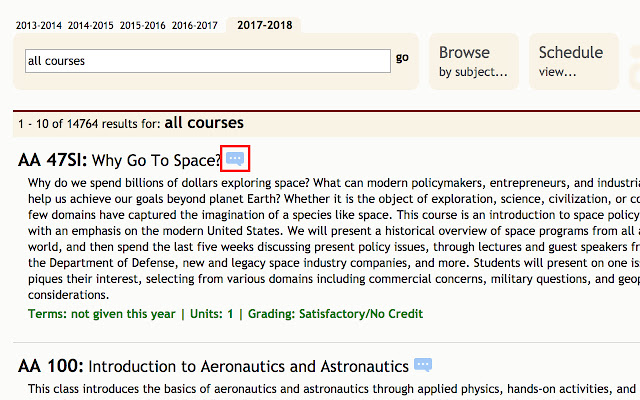
Task: Click 'Terms: not given this year' text
Action: click(99, 314)
